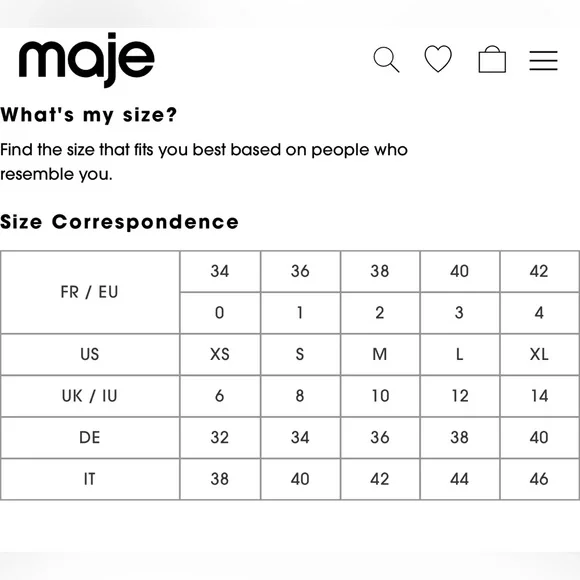This screenshot has width=580, height=580.
Task: Open the shopping bag icon
Action: pyautogui.click(x=492, y=59)
